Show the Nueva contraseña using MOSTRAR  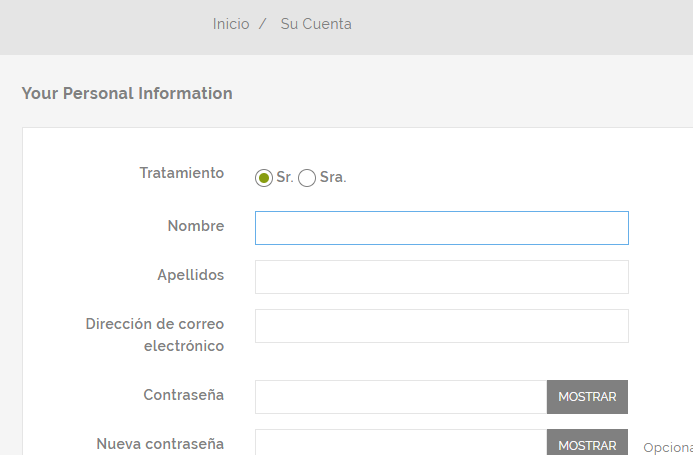[587, 444]
